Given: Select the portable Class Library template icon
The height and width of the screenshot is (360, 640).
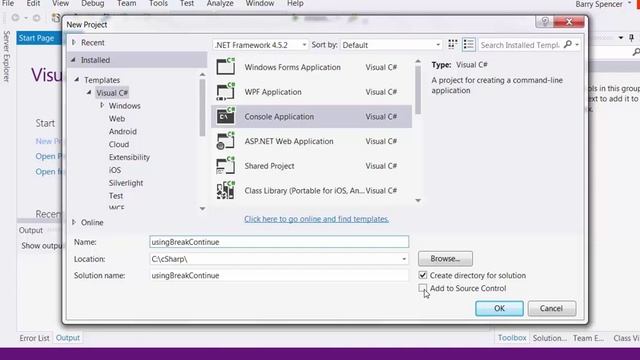Looking at the screenshot, I should tap(226, 190).
